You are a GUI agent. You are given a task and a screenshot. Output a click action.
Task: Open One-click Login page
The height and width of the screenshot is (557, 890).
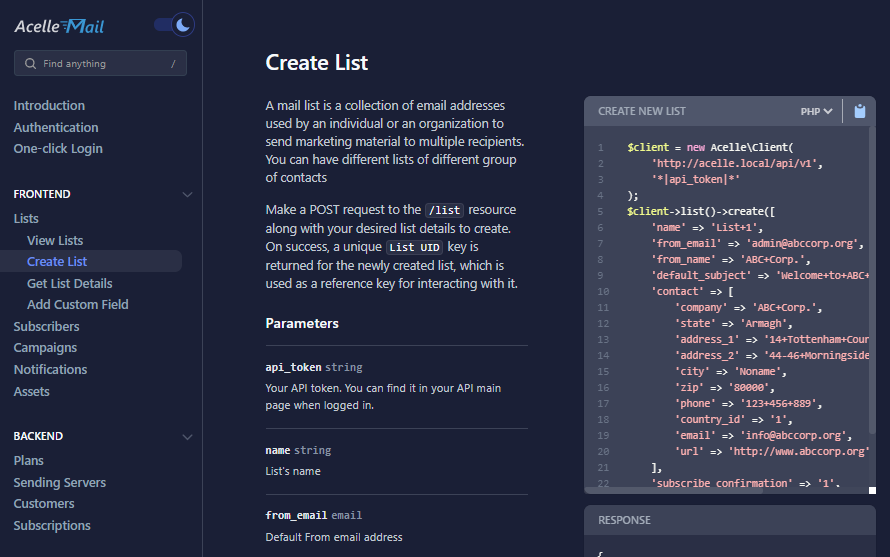pyautogui.click(x=58, y=149)
